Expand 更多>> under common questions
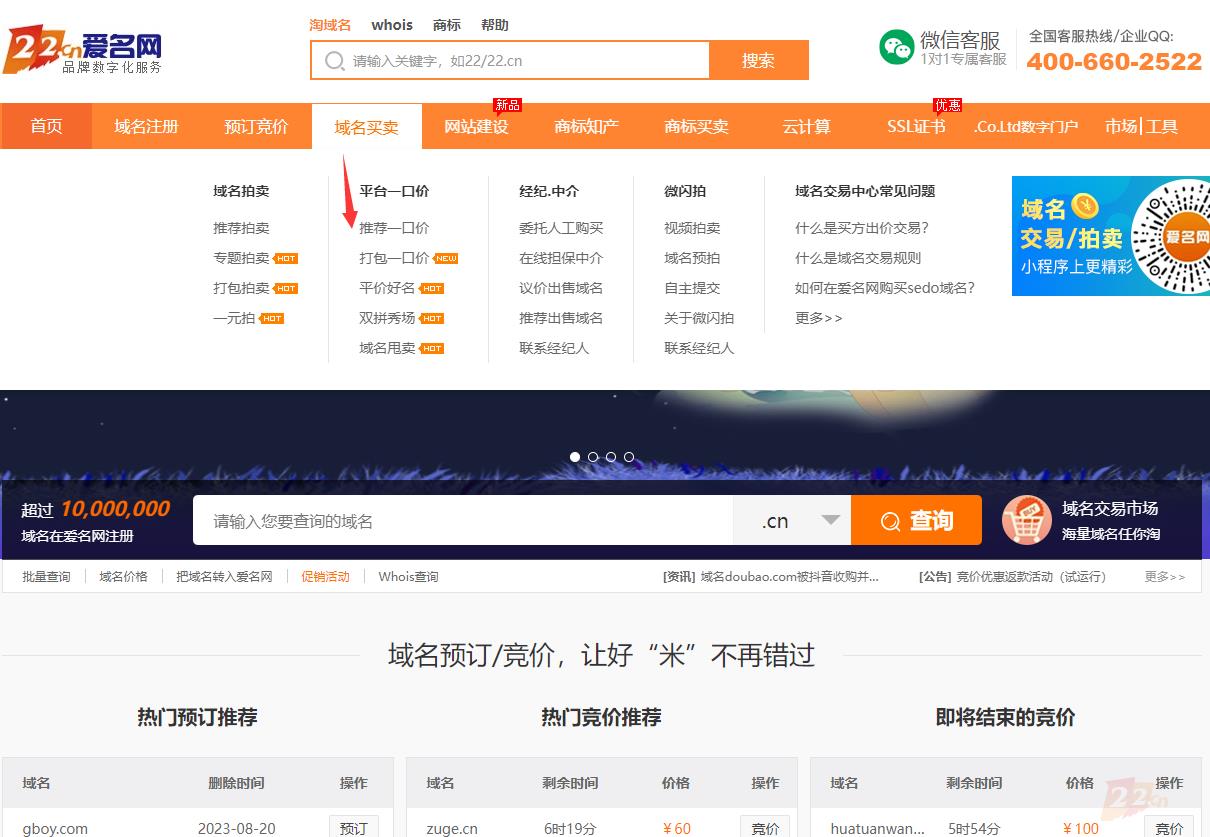This screenshot has height=837, width=1210. pyautogui.click(x=818, y=318)
